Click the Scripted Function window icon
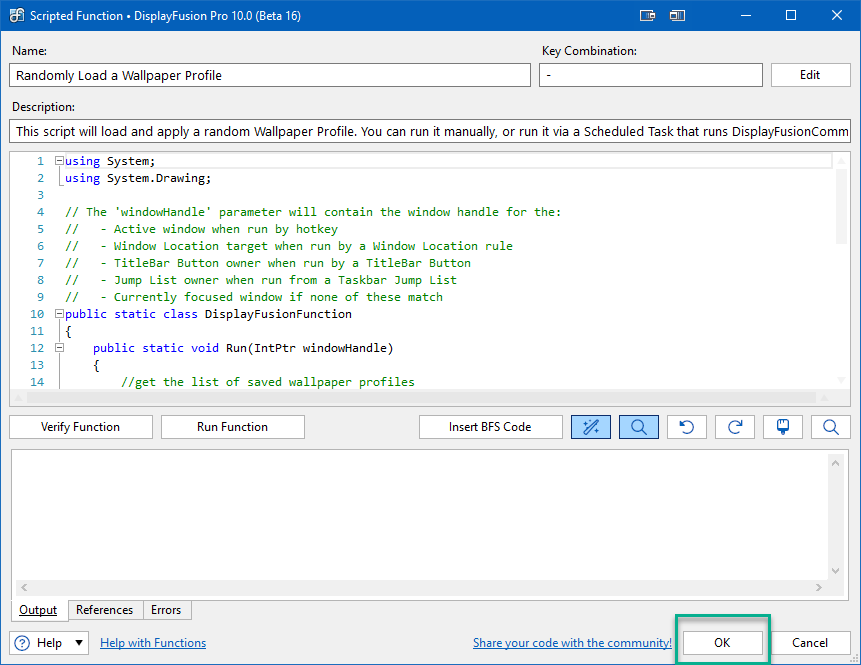Screen dimensions: 861x665 (x=16, y=15)
